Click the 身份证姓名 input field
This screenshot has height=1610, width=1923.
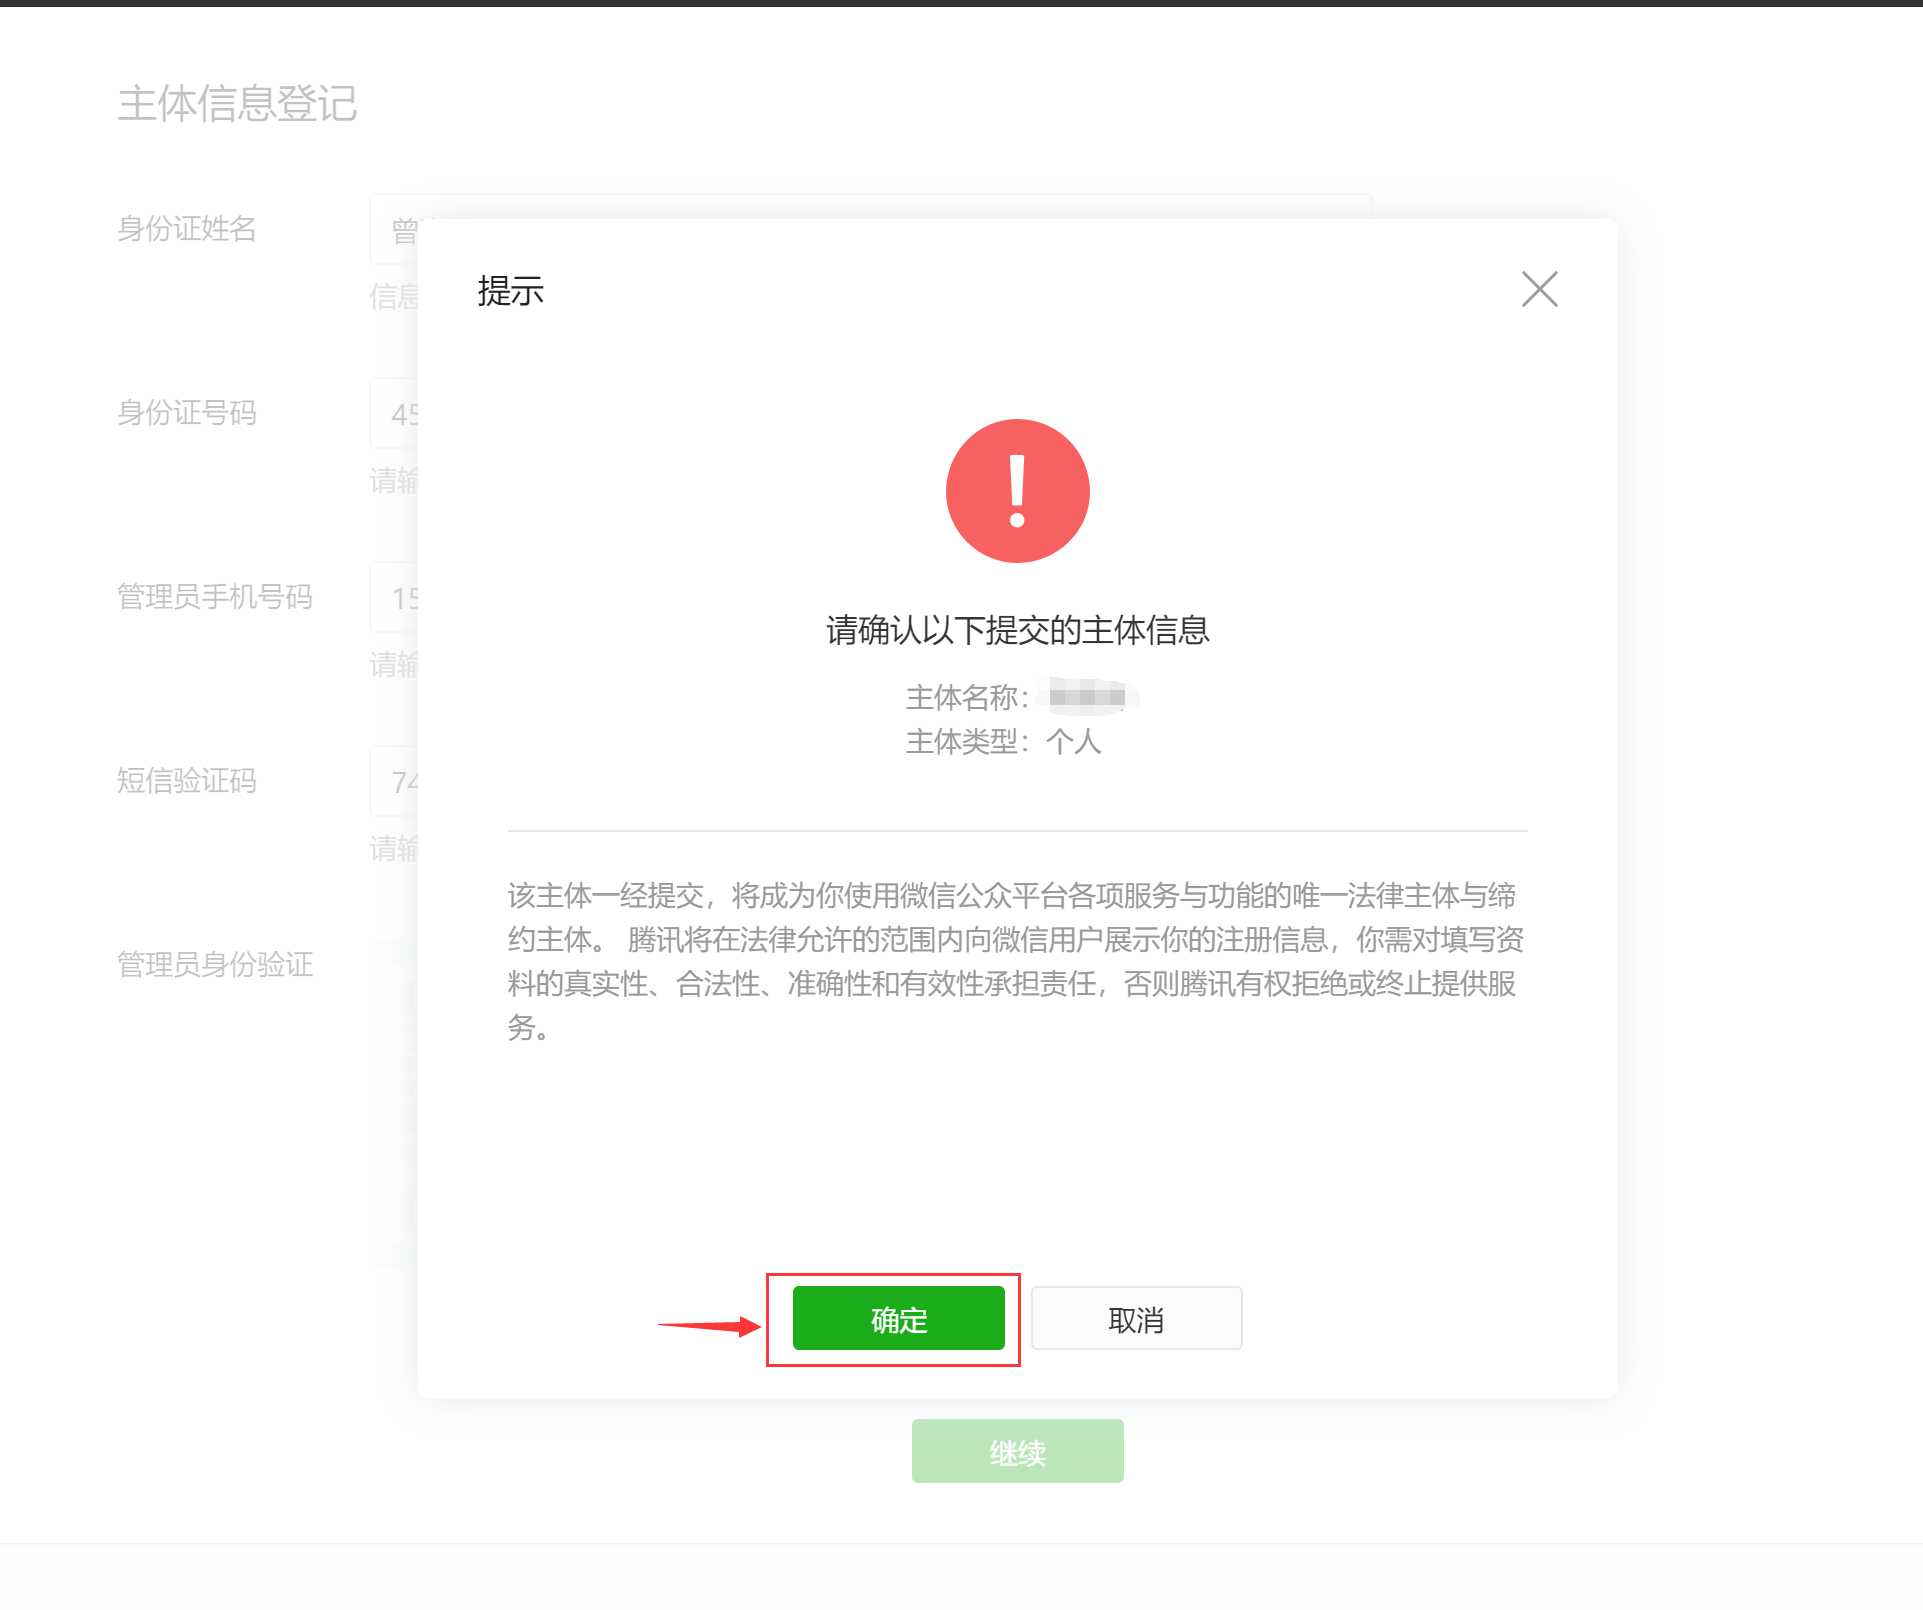(x=394, y=230)
